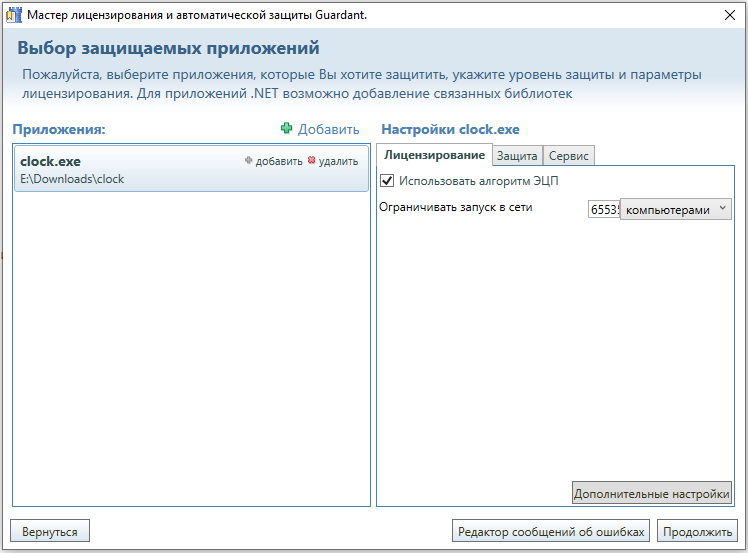Click the Вернуться button
The image size is (748, 553).
point(50,531)
